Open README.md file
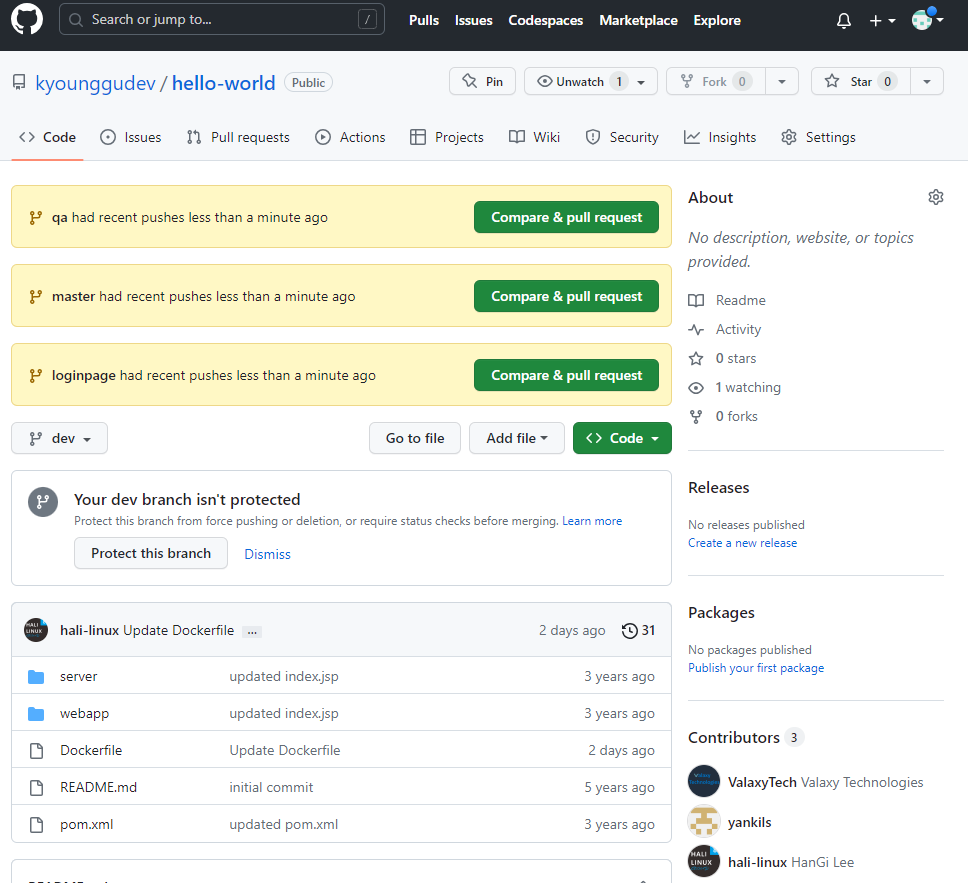Screen dimensions: 968x883 [98, 788]
